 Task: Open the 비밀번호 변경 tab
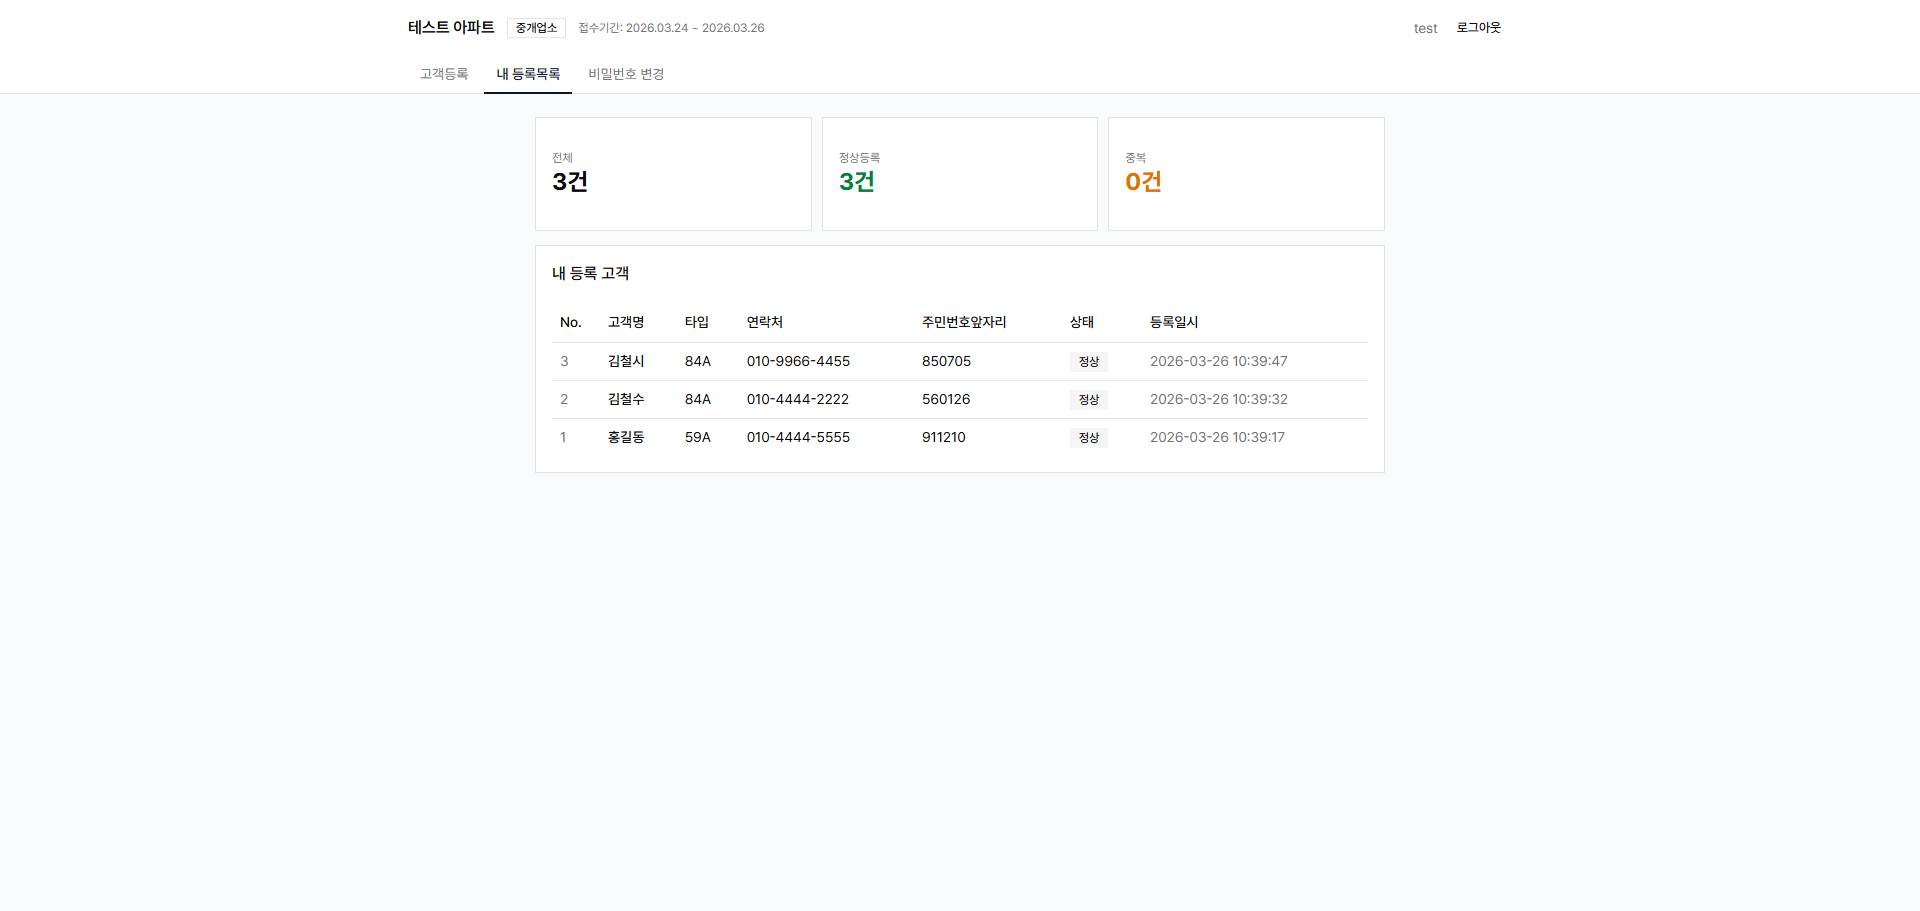(x=625, y=73)
